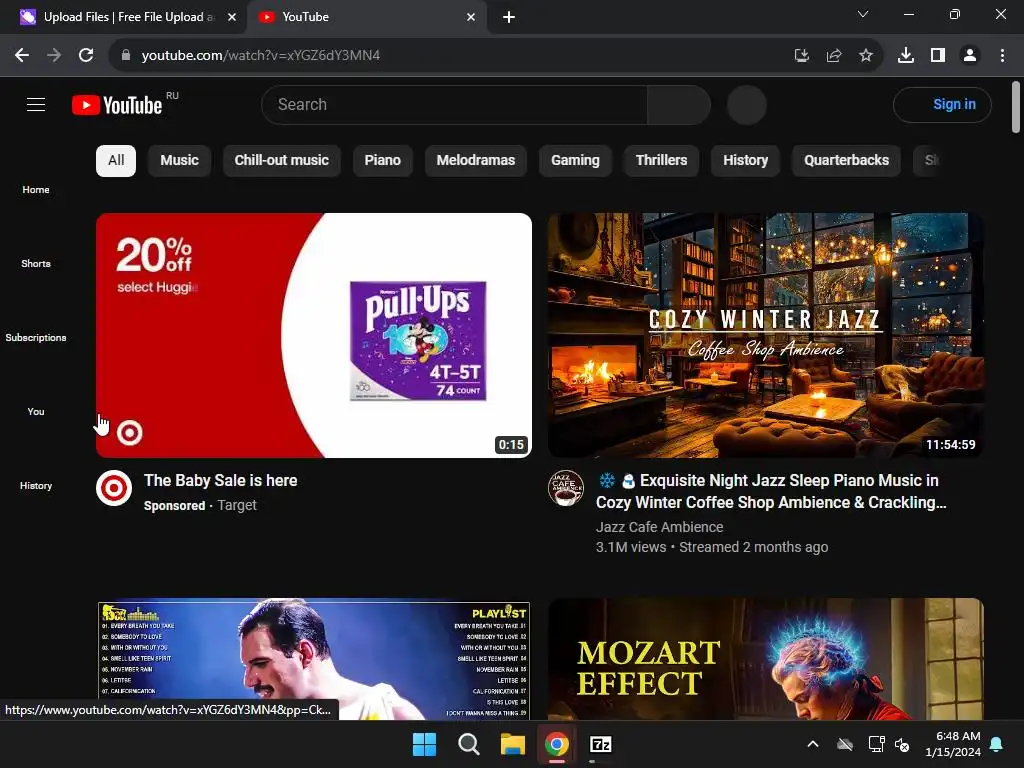Open the Pull-Ups 20% off ad thumbnail

click(x=313, y=335)
